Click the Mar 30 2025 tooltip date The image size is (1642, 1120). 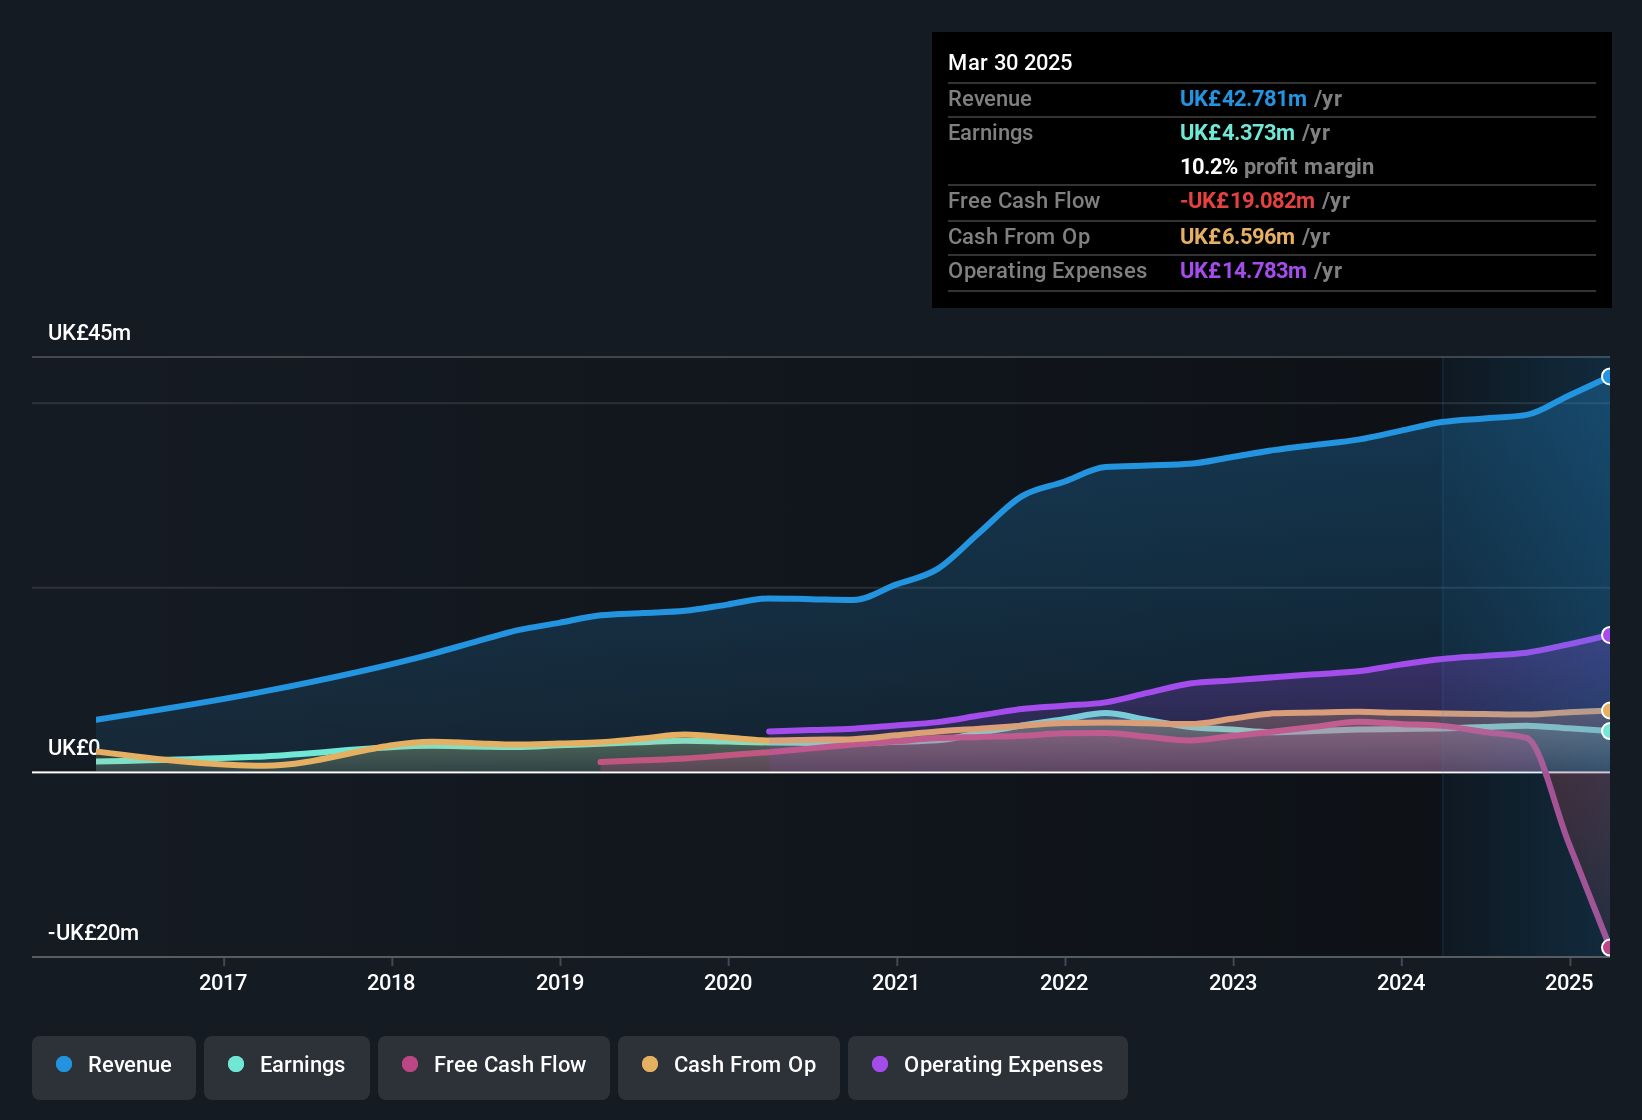click(x=1010, y=63)
